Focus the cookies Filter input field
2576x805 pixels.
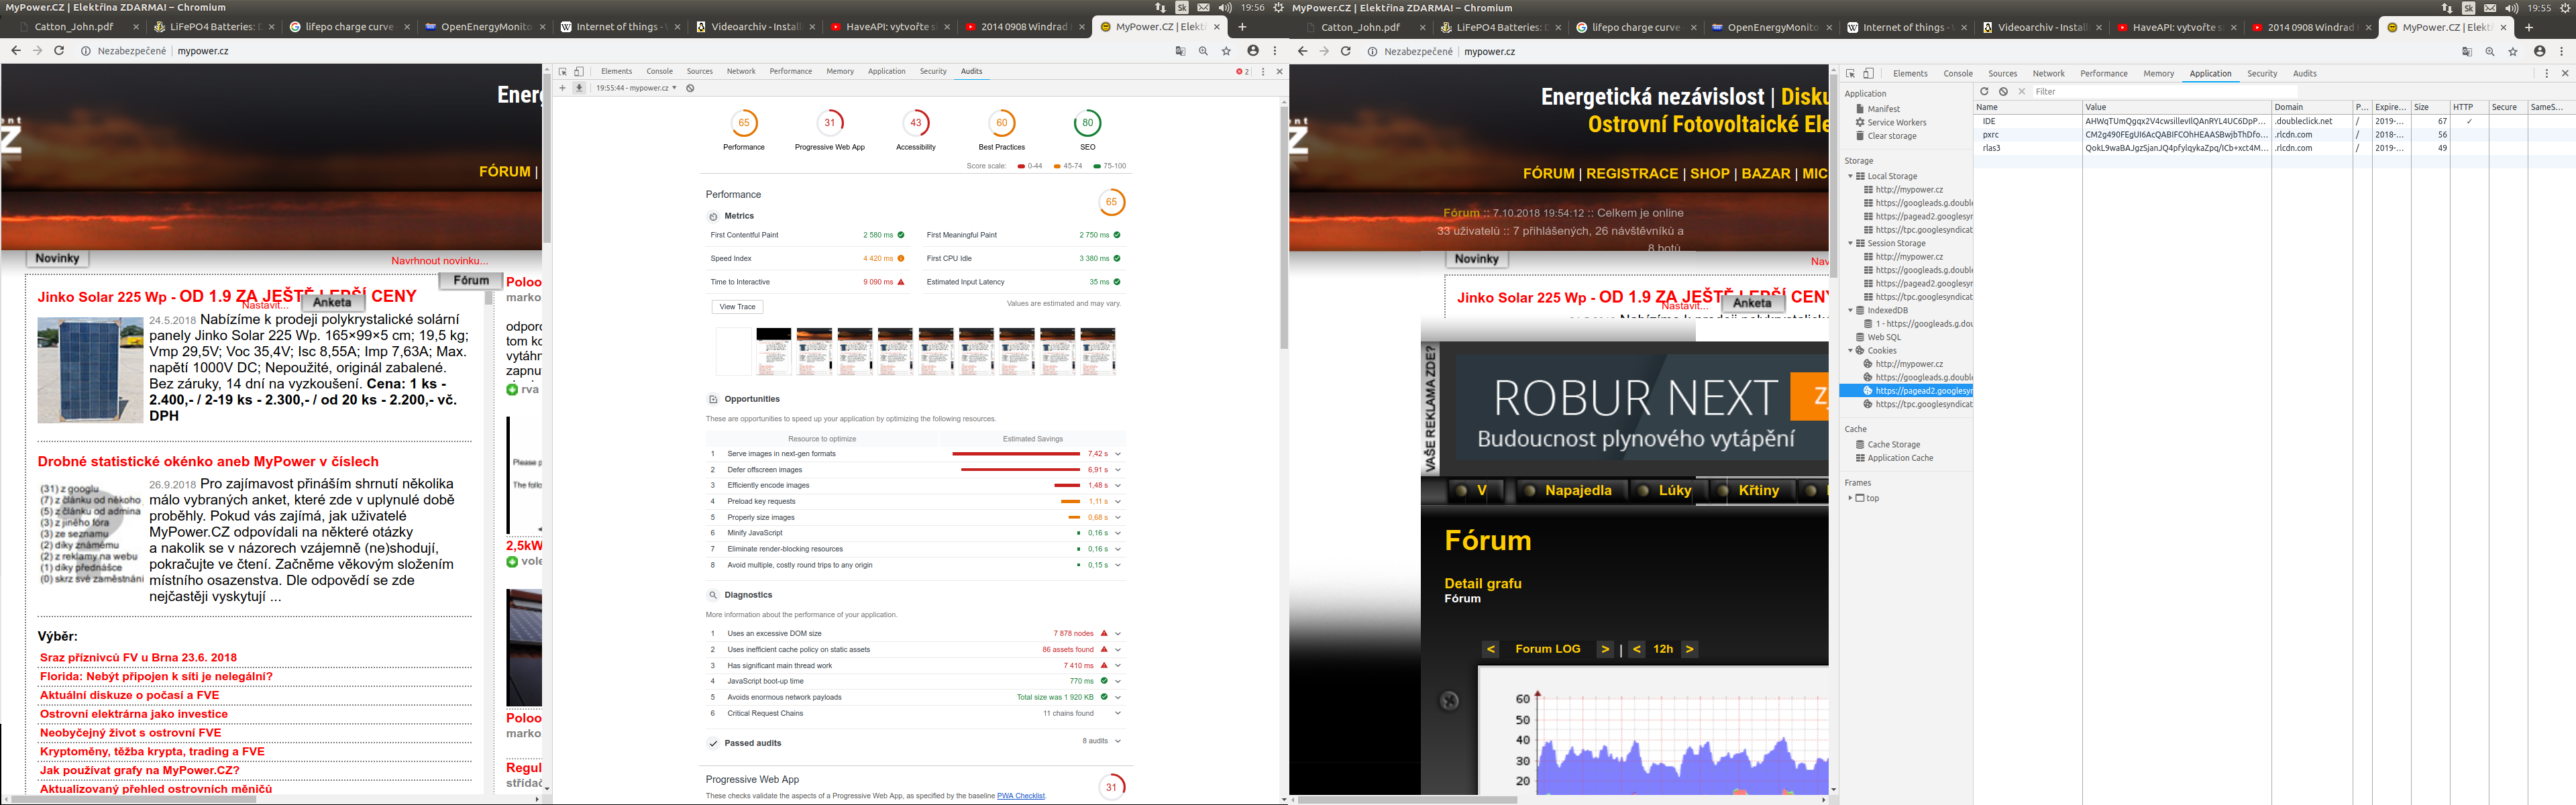pyautogui.click(x=2150, y=91)
